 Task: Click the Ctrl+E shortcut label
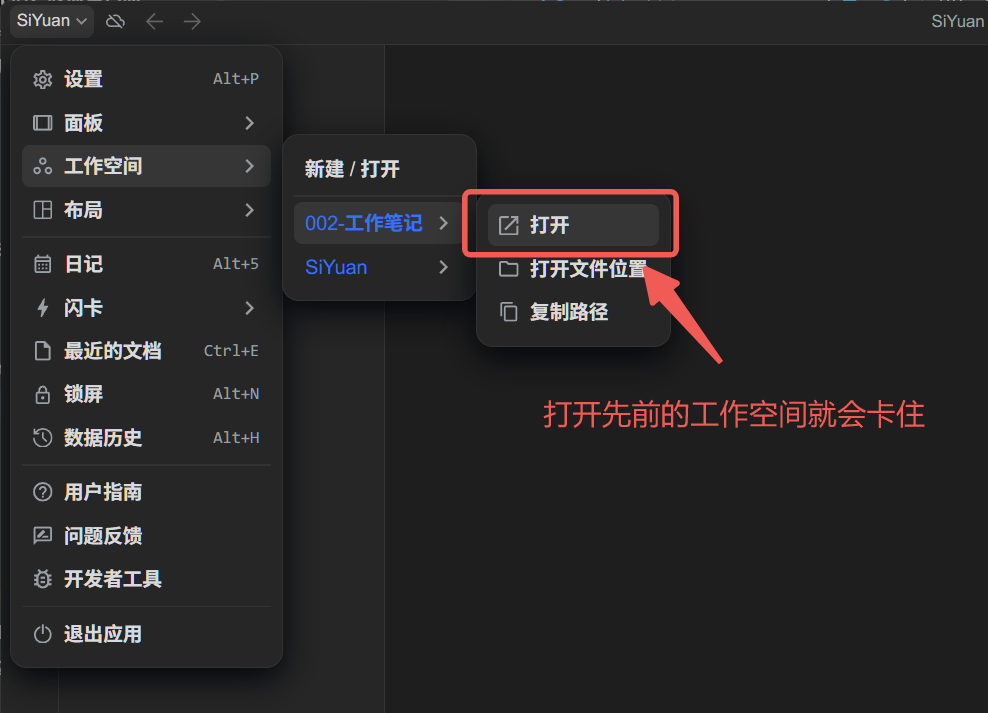(231, 351)
